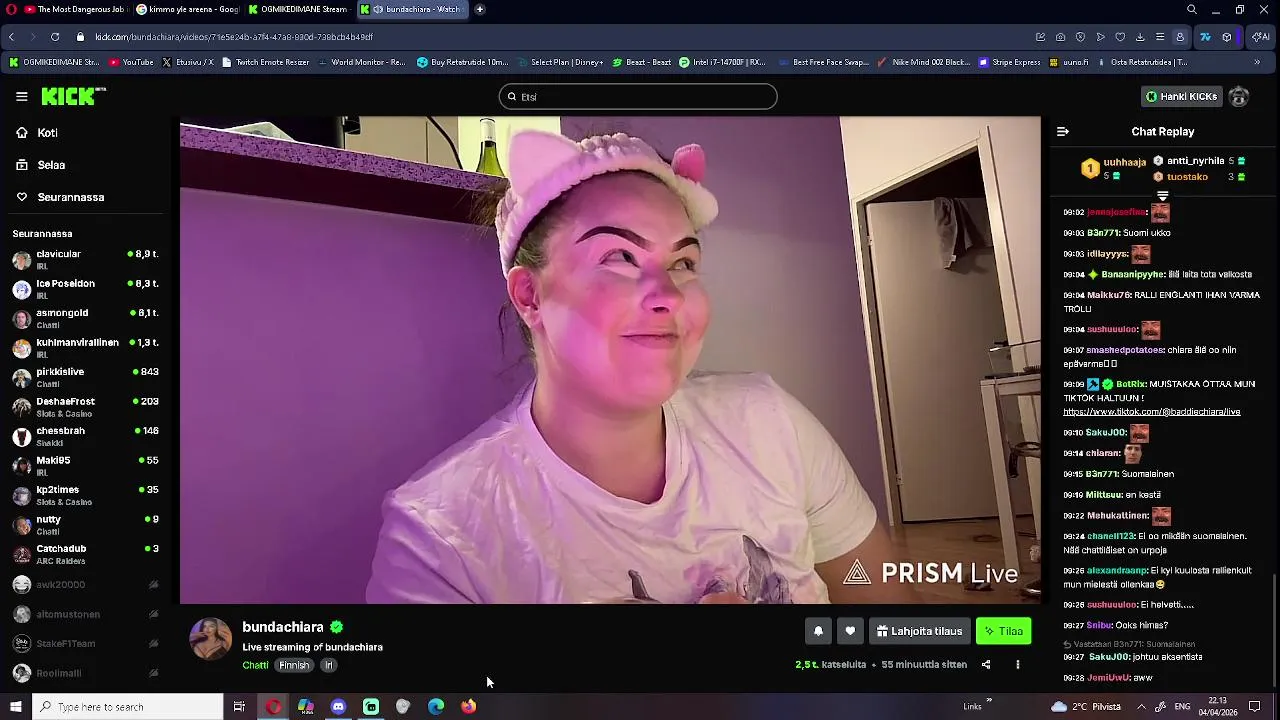This screenshot has width=1280, height=720.
Task: Open browser AI sidebar button
Action: point(1261,37)
